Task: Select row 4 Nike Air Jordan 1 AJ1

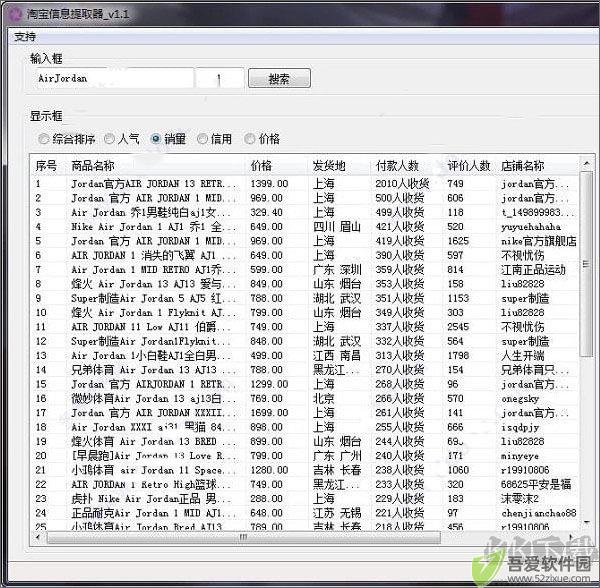Action: pos(304,226)
